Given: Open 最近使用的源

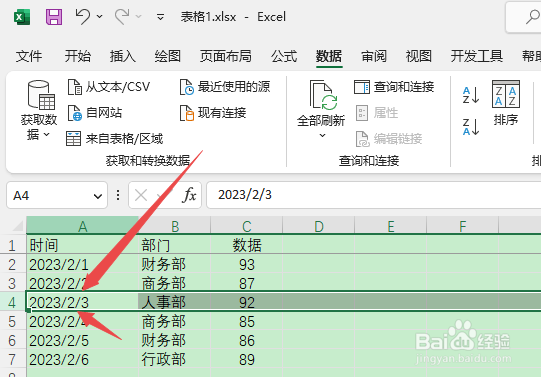Looking at the screenshot, I should pos(225,87).
